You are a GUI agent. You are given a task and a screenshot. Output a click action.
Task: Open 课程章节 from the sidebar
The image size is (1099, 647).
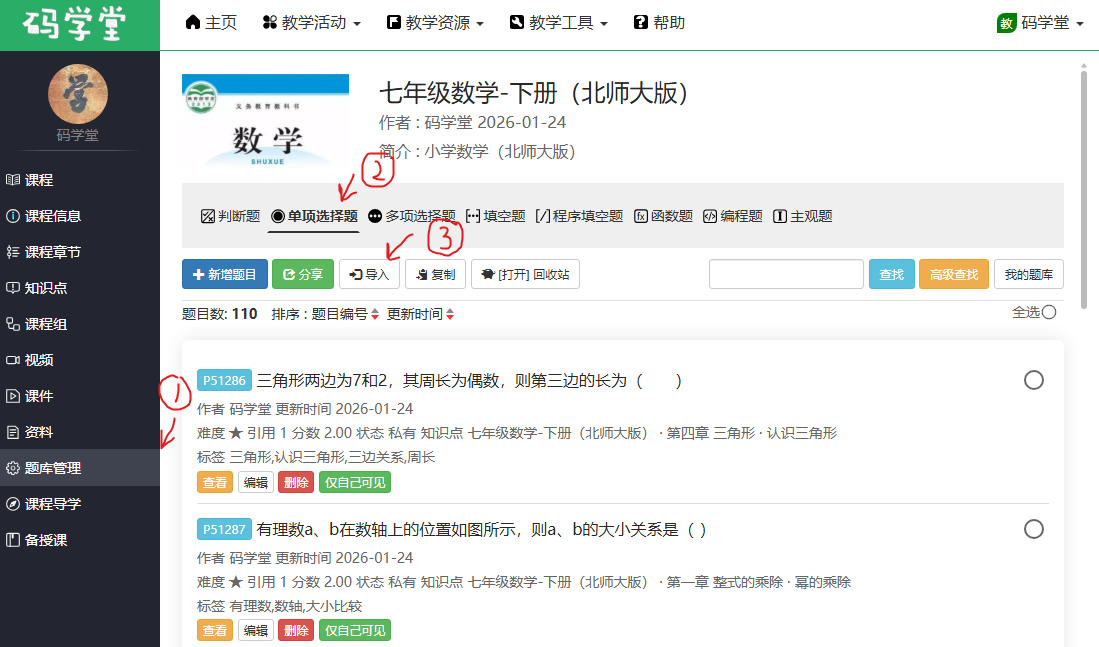pos(52,252)
